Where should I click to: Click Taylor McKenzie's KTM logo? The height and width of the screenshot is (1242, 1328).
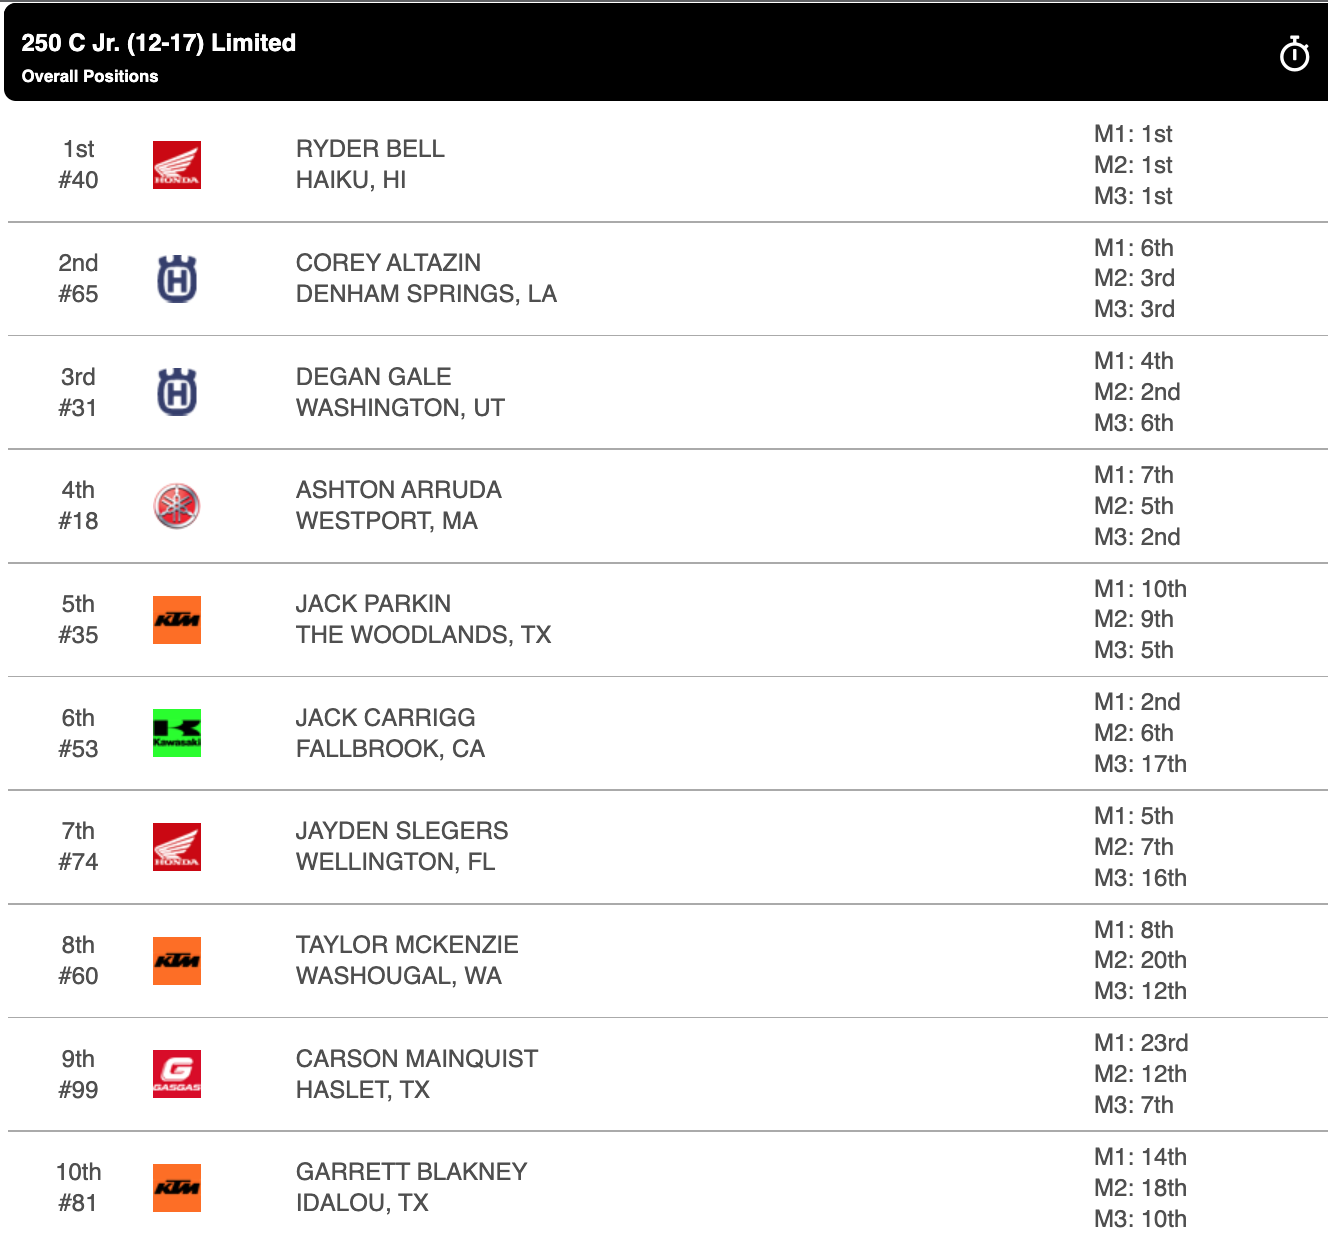click(177, 961)
